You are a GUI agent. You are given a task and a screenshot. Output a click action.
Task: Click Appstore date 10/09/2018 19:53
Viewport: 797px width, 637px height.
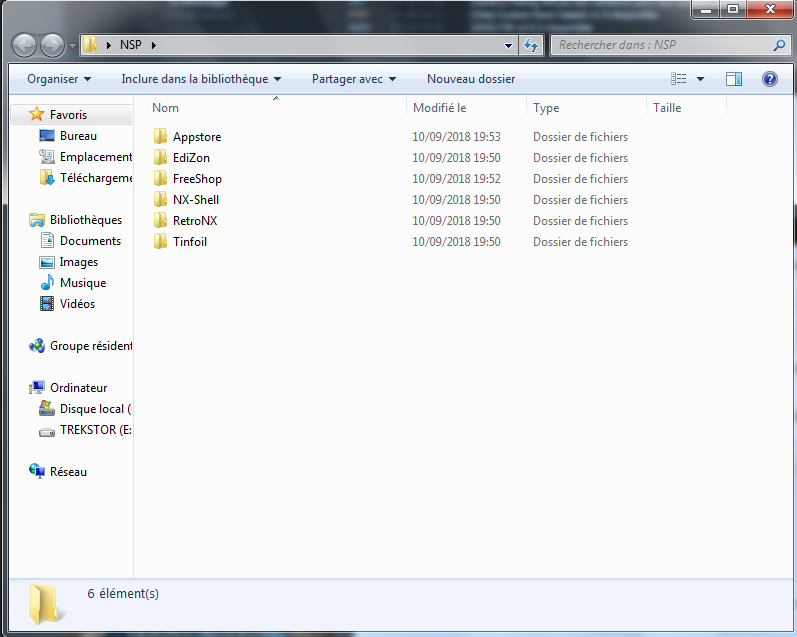456,137
